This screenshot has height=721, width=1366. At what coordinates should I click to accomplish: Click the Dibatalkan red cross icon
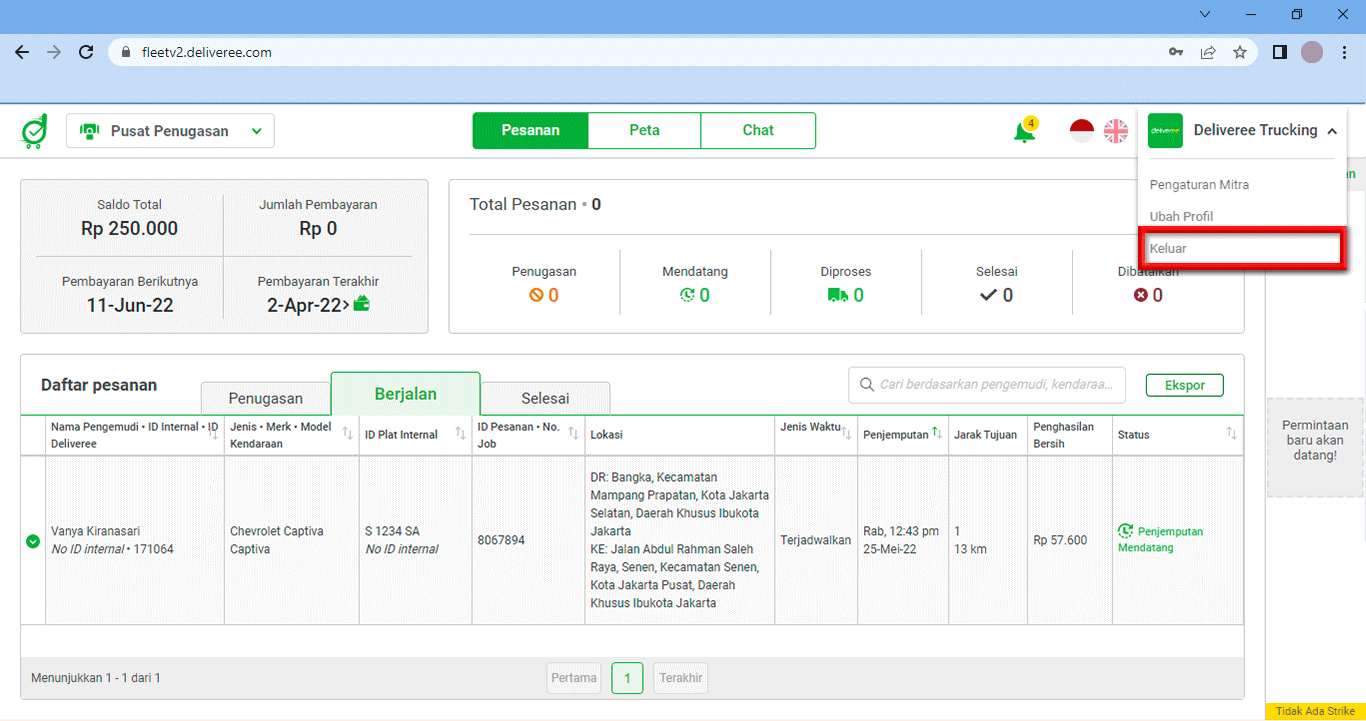(1140, 296)
